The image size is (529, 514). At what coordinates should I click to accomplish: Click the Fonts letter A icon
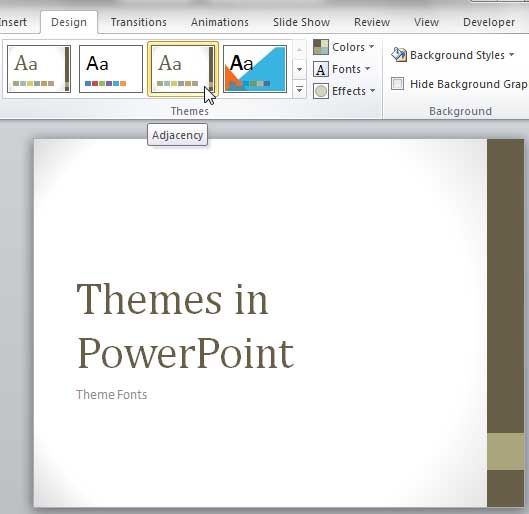[321, 69]
